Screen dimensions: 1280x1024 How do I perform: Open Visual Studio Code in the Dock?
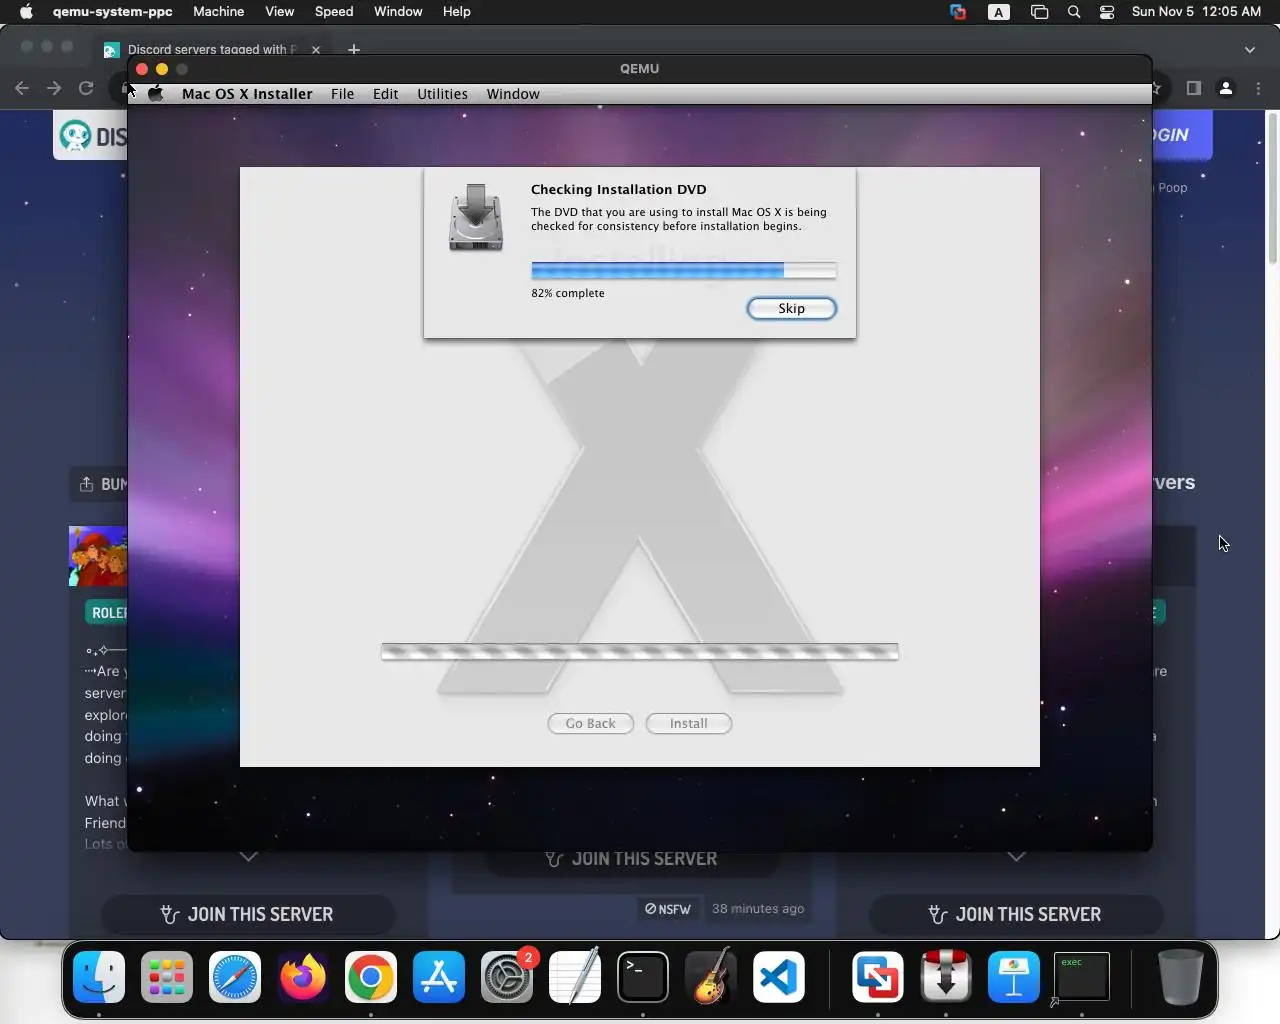[779, 976]
